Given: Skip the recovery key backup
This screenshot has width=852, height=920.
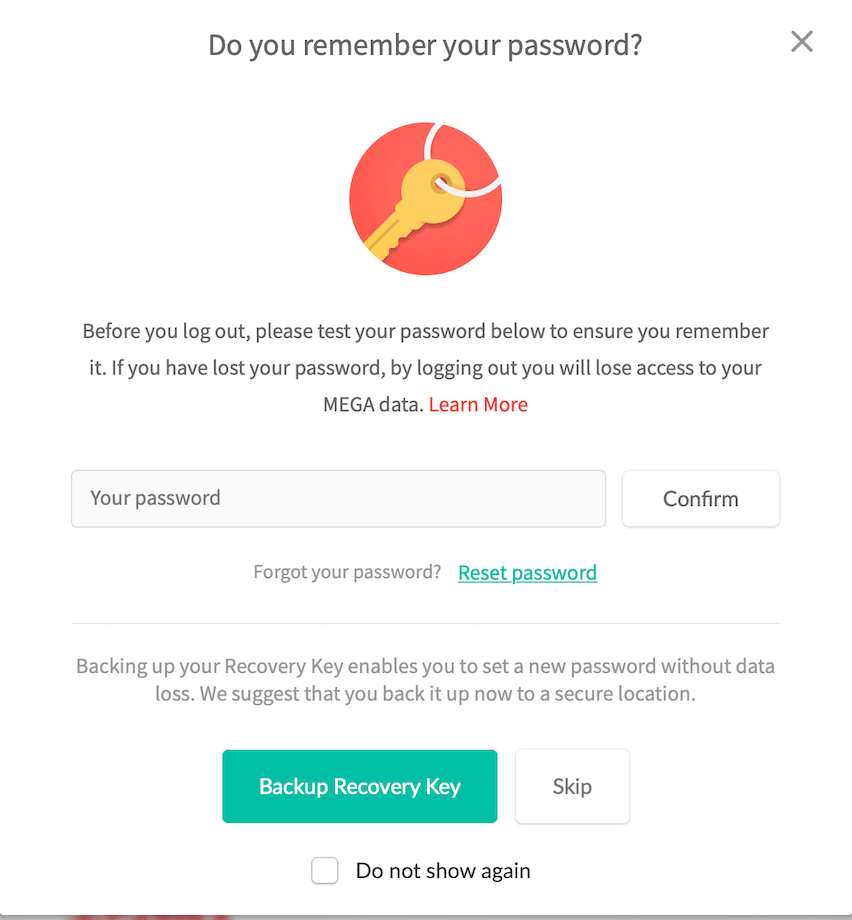Looking at the screenshot, I should (572, 787).
